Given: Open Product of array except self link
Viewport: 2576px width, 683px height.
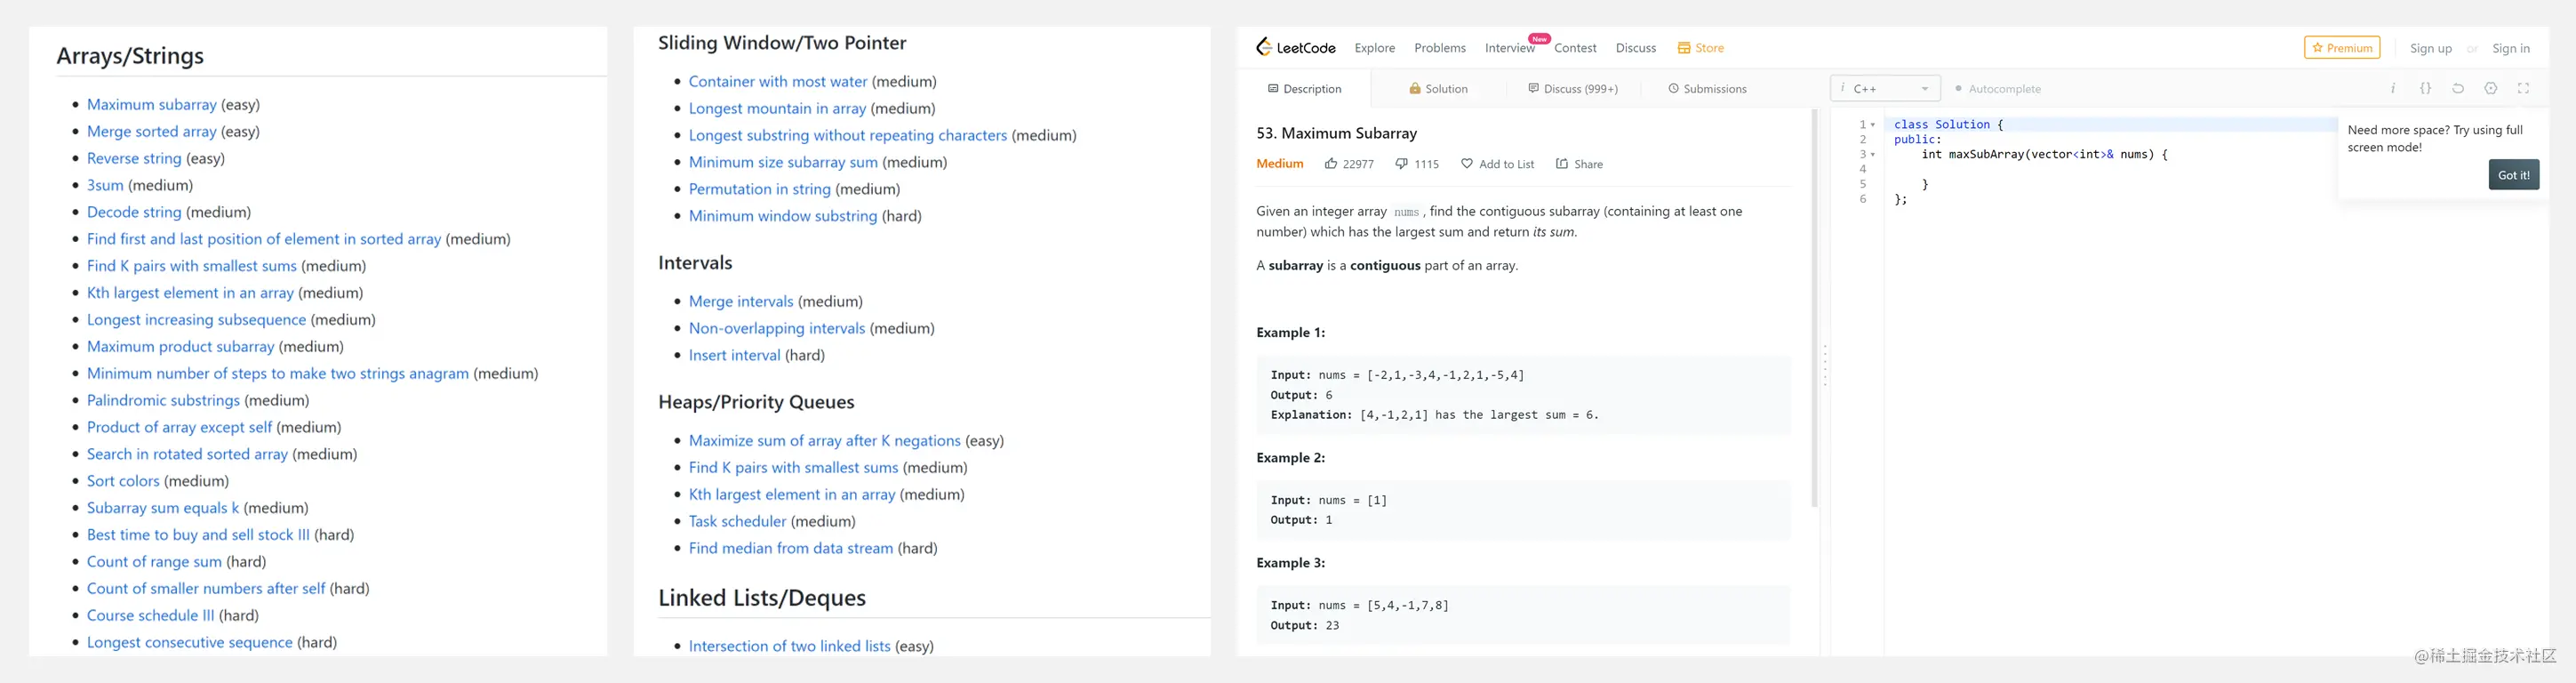Looking at the screenshot, I should [x=179, y=427].
